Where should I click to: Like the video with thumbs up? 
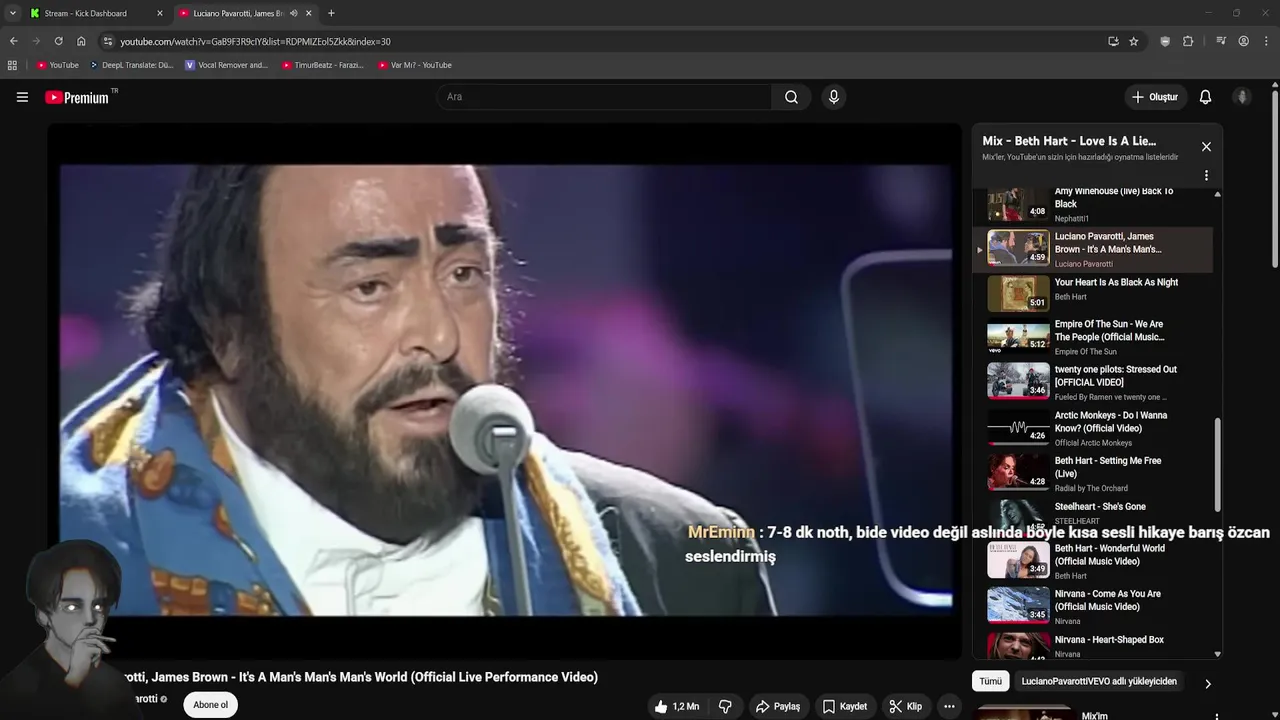pos(676,706)
